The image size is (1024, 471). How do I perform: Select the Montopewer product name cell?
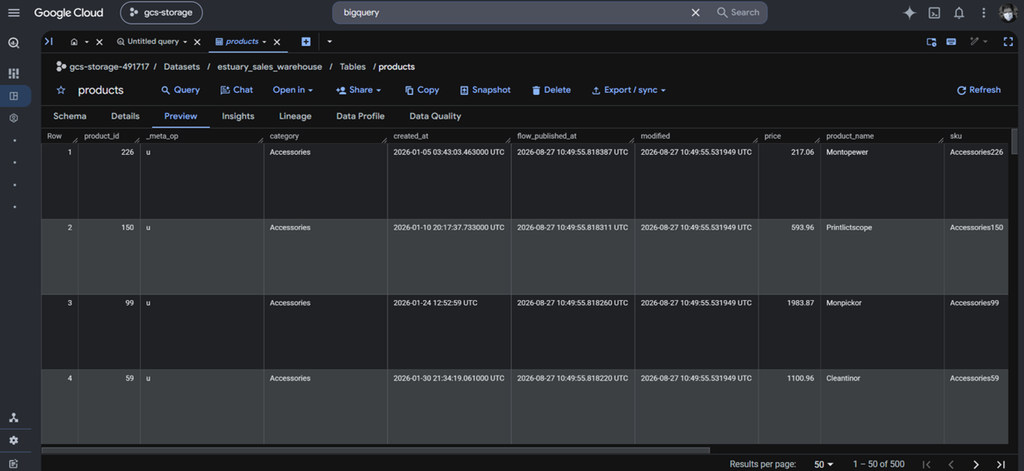point(882,181)
